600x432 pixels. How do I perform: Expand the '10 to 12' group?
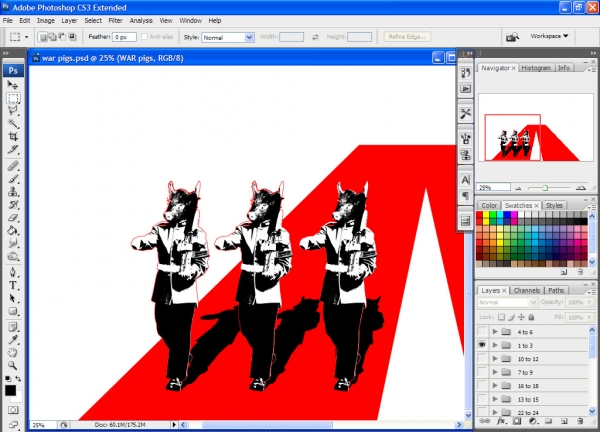495,359
